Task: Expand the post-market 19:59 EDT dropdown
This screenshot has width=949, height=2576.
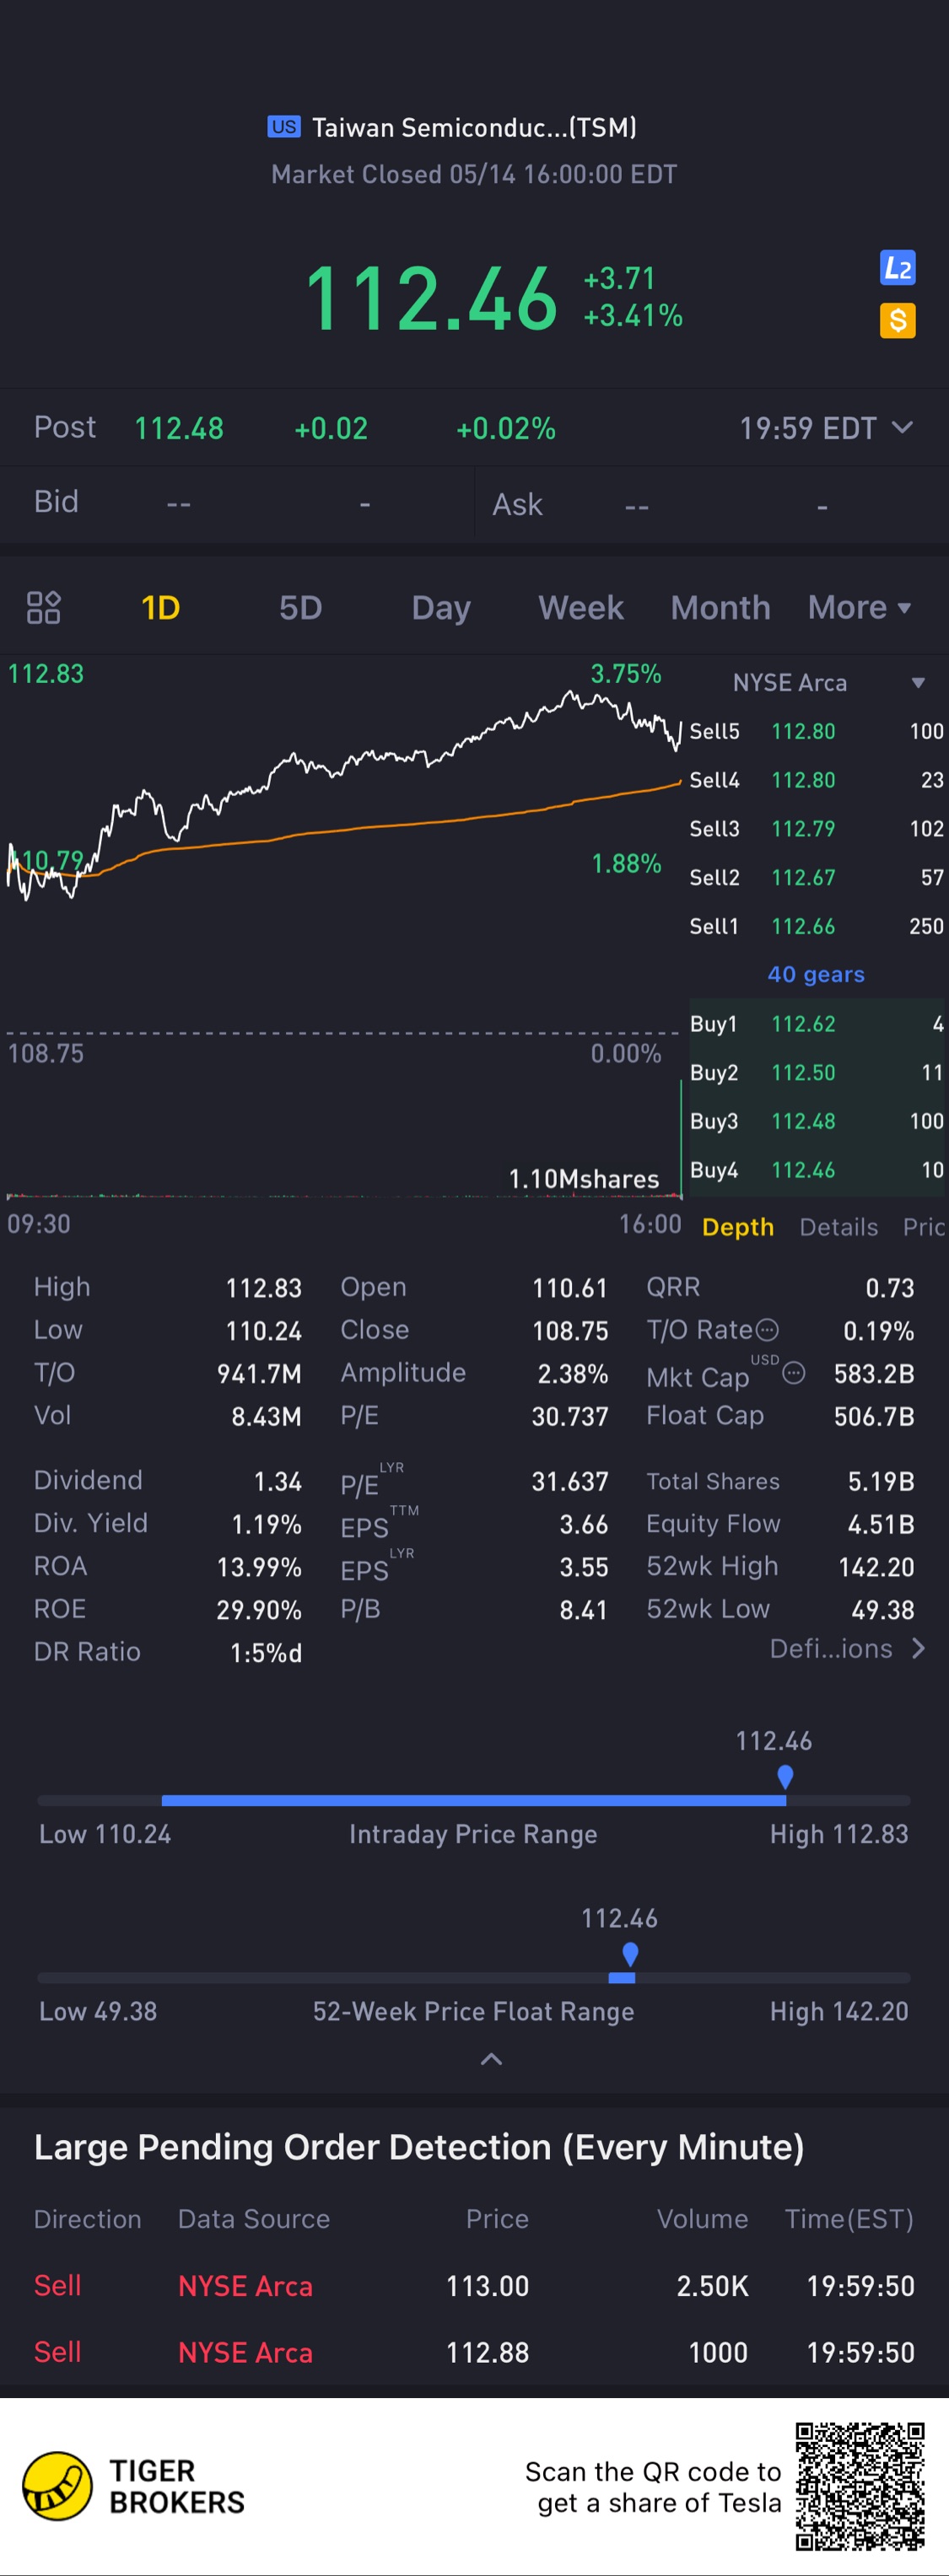Action: (826, 428)
